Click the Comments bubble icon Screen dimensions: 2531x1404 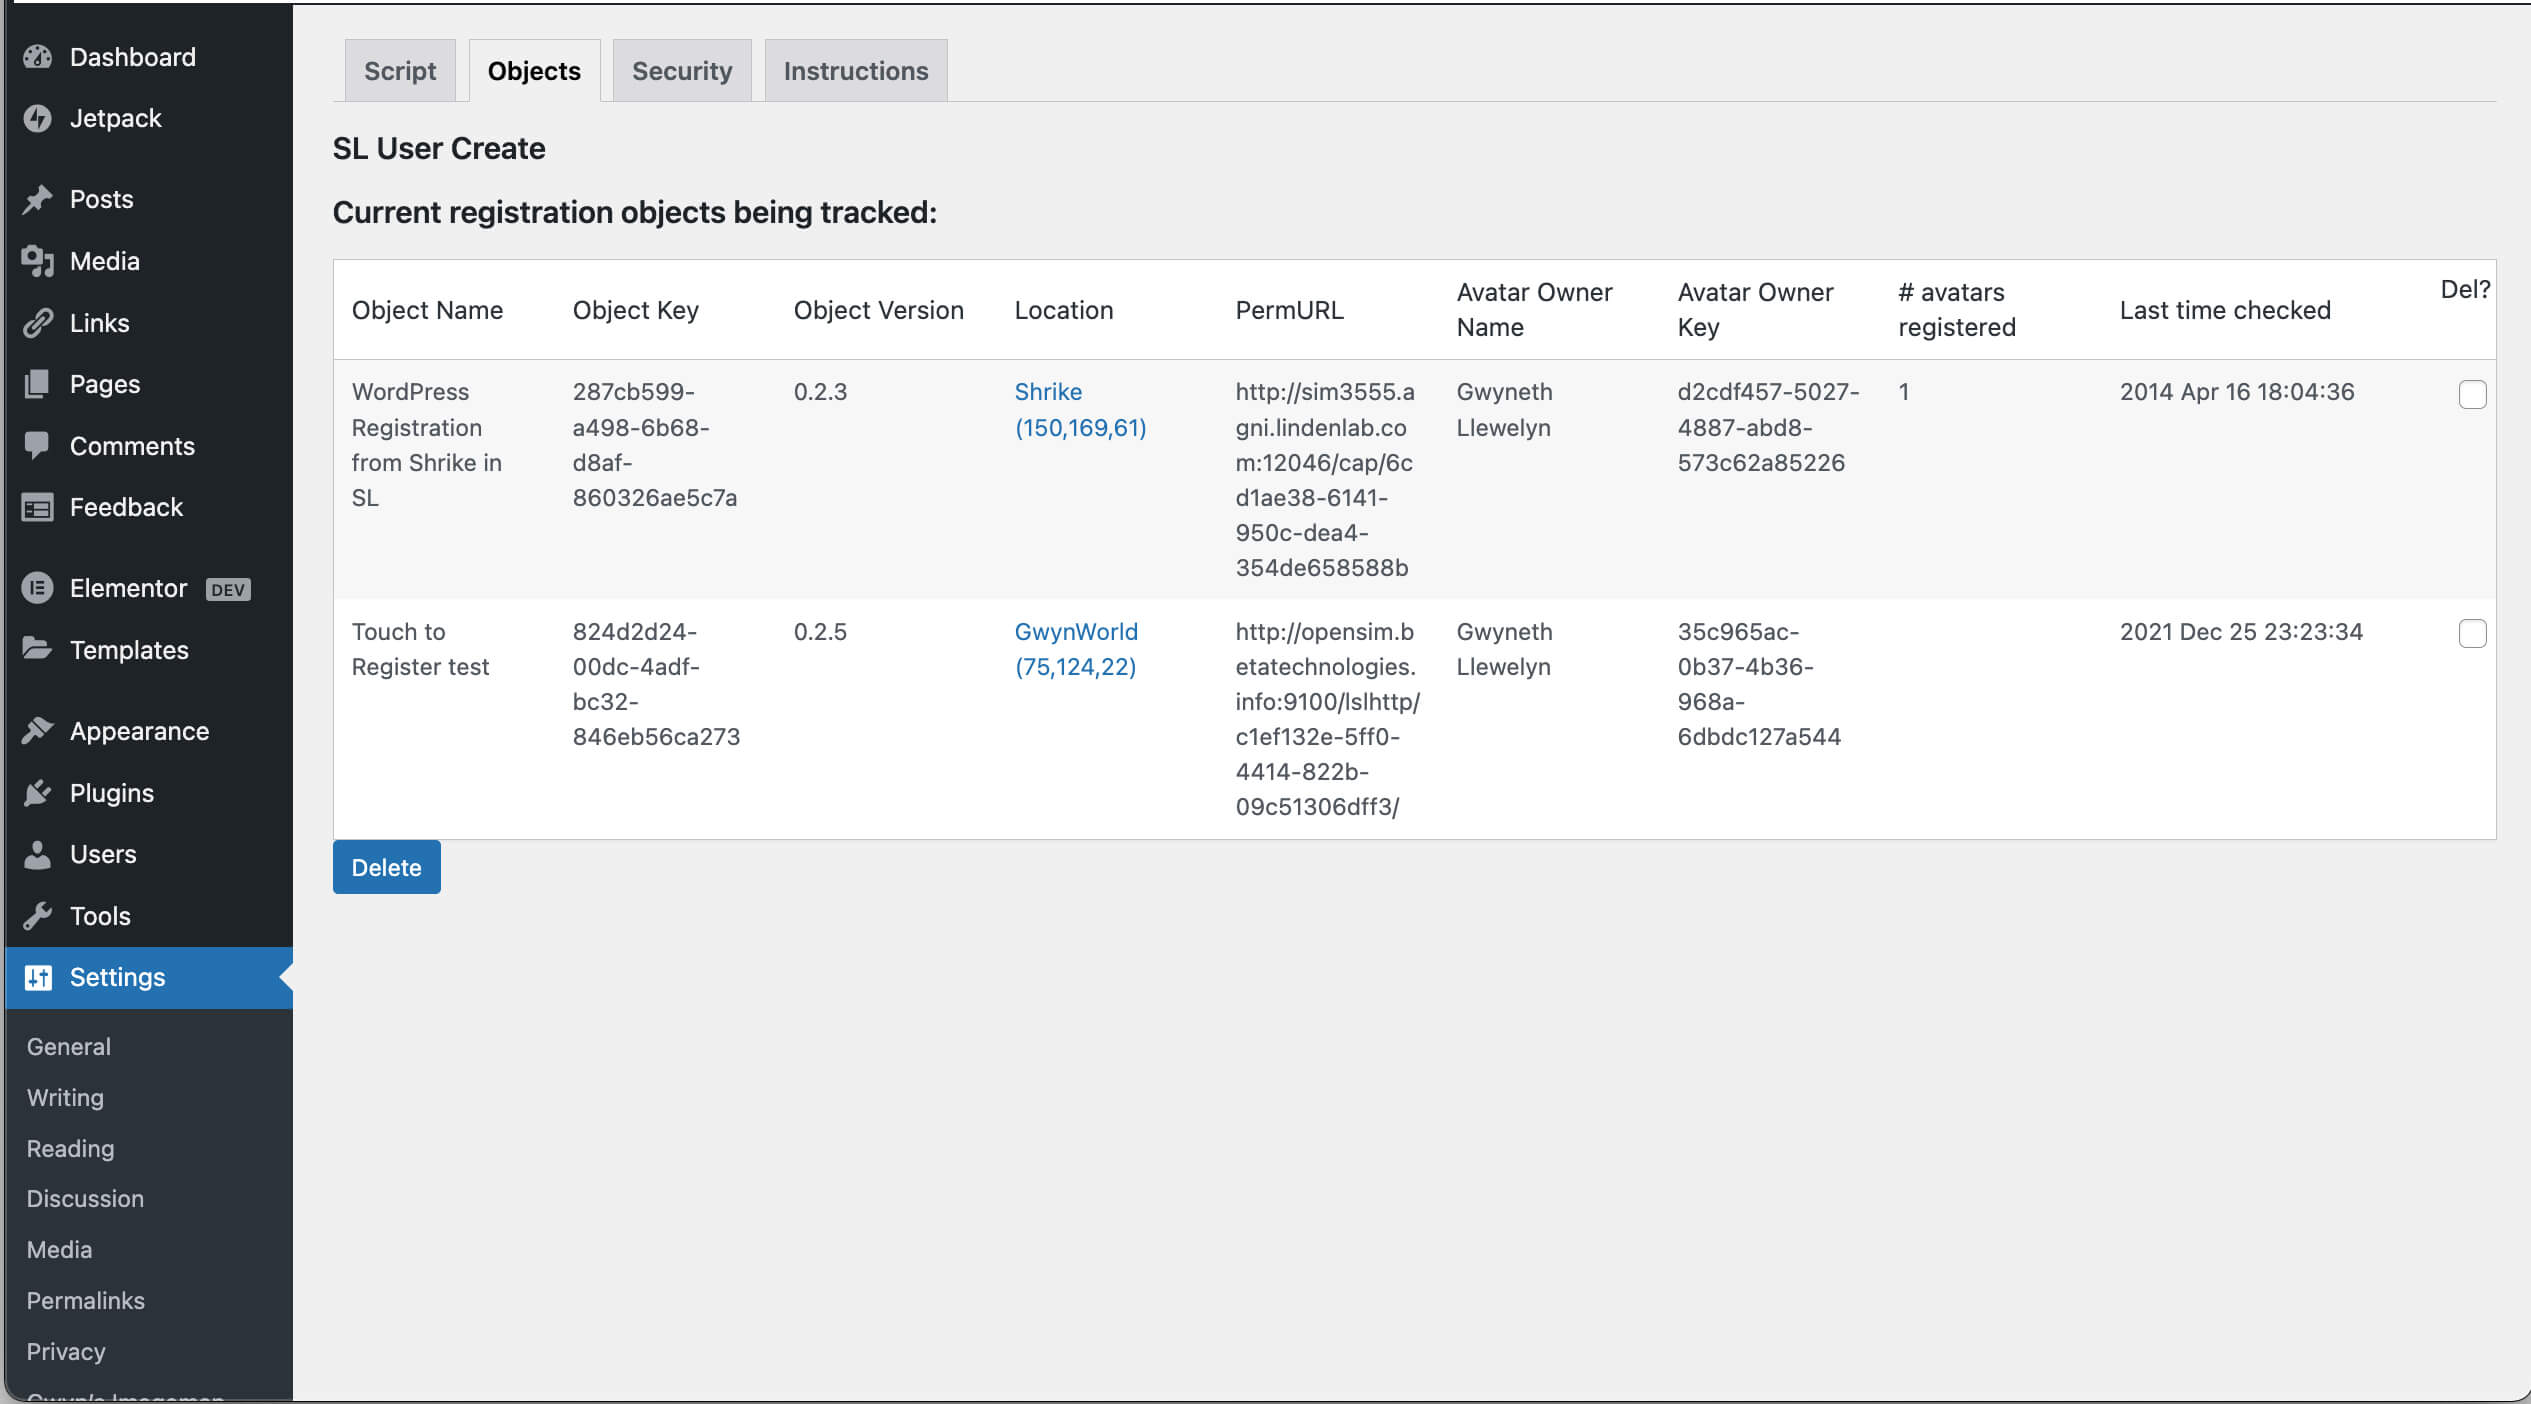point(38,446)
